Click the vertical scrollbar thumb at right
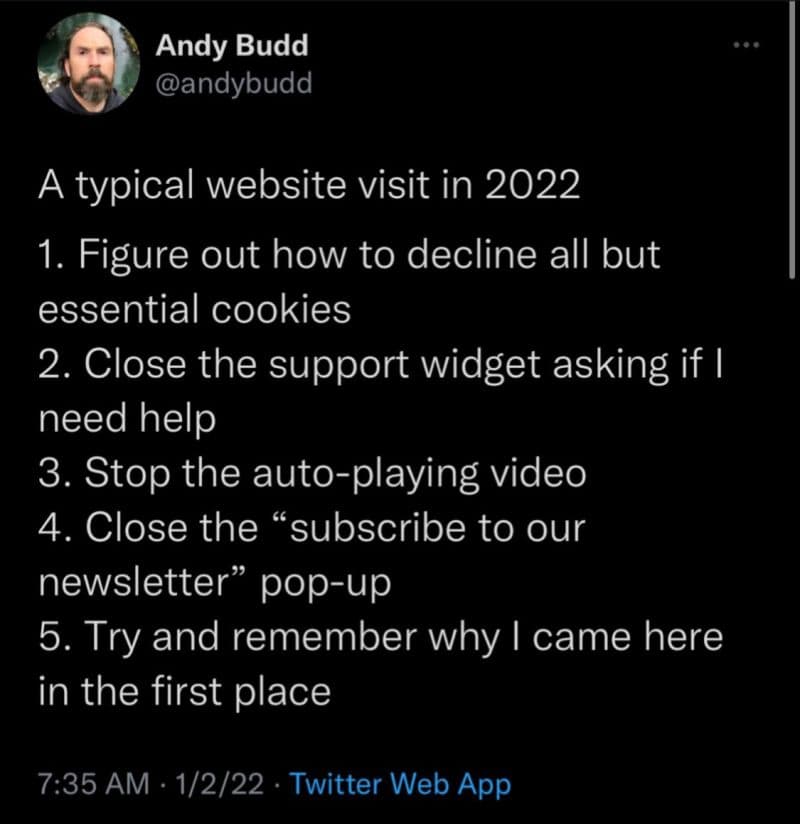Screen dimensions: 800x824 coord(792,138)
